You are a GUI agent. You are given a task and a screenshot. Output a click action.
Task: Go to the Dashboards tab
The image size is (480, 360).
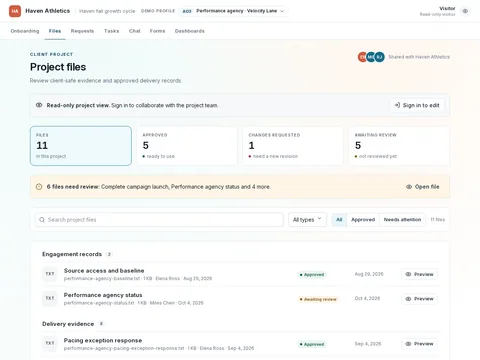[x=190, y=31]
